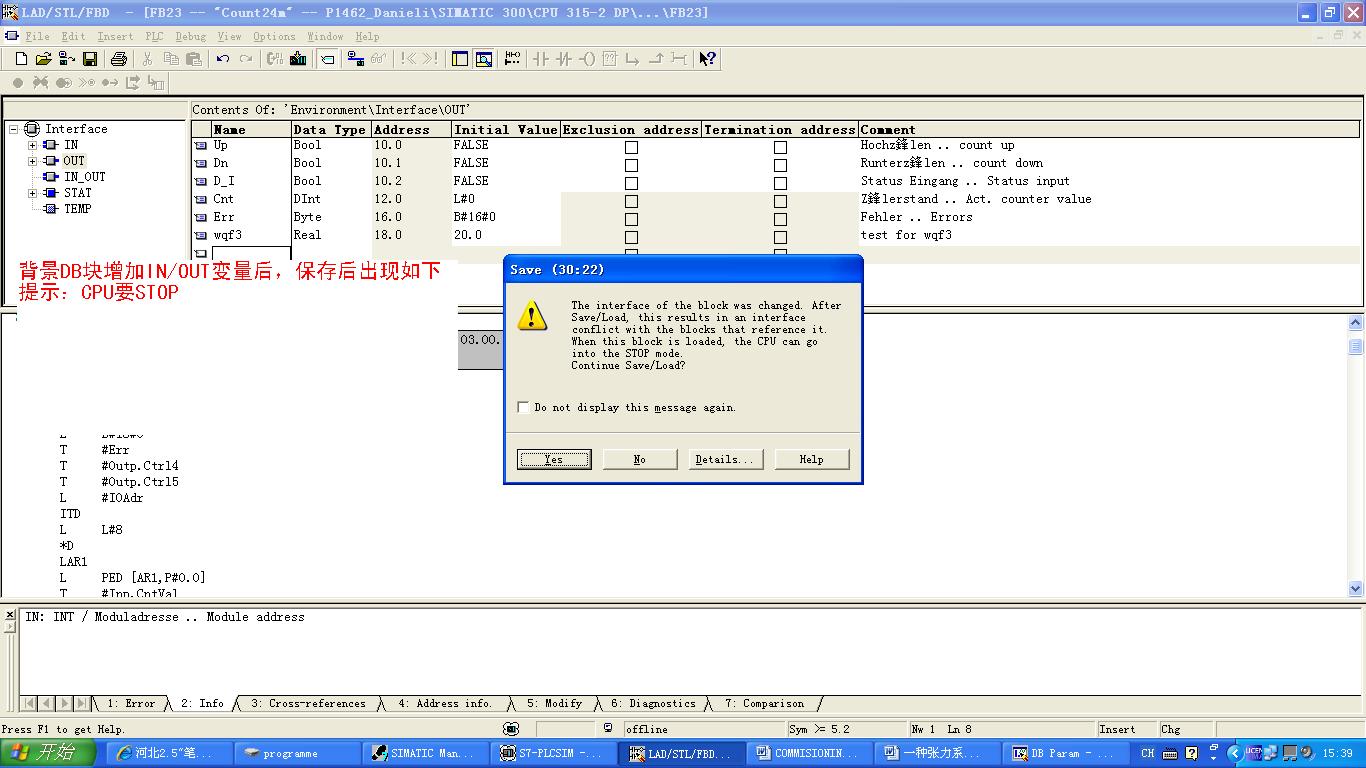This screenshot has width=1366, height=768.
Task: Tick Exclusion address checkbox for Cnt
Action: coord(631,201)
